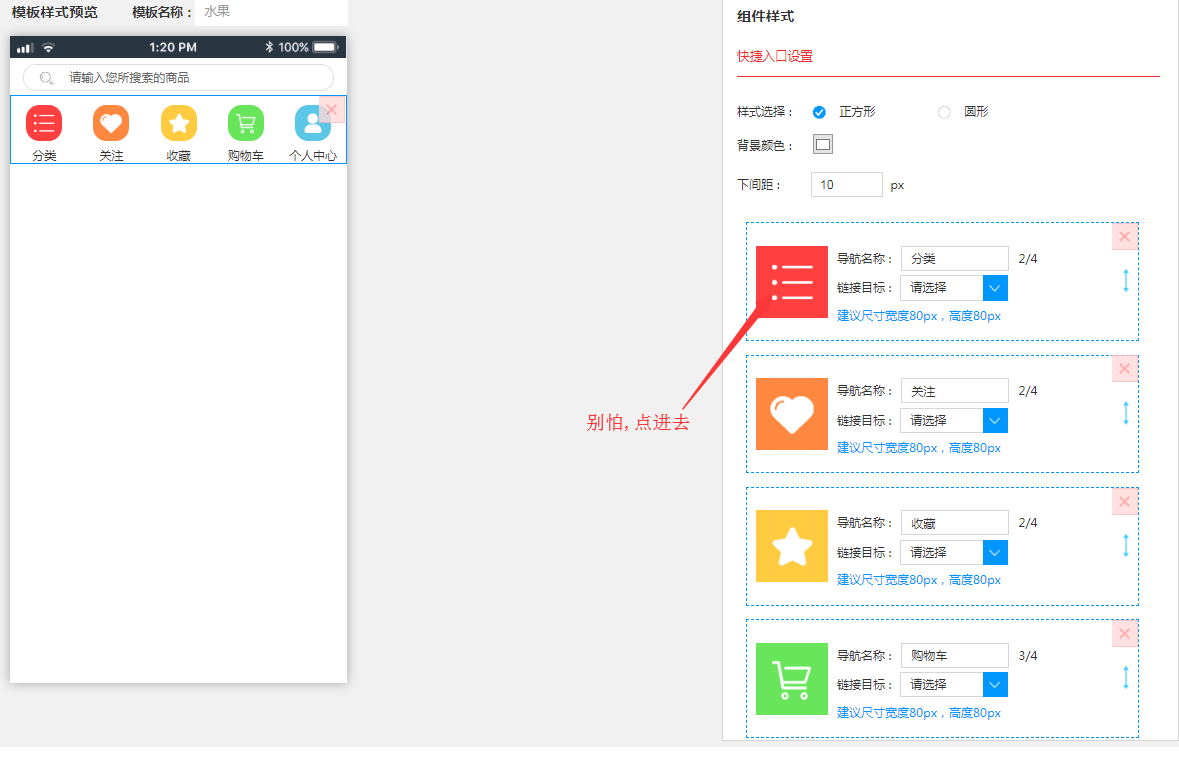
Task: Select the 圆形 style radio option
Action: tap(944, 112)
